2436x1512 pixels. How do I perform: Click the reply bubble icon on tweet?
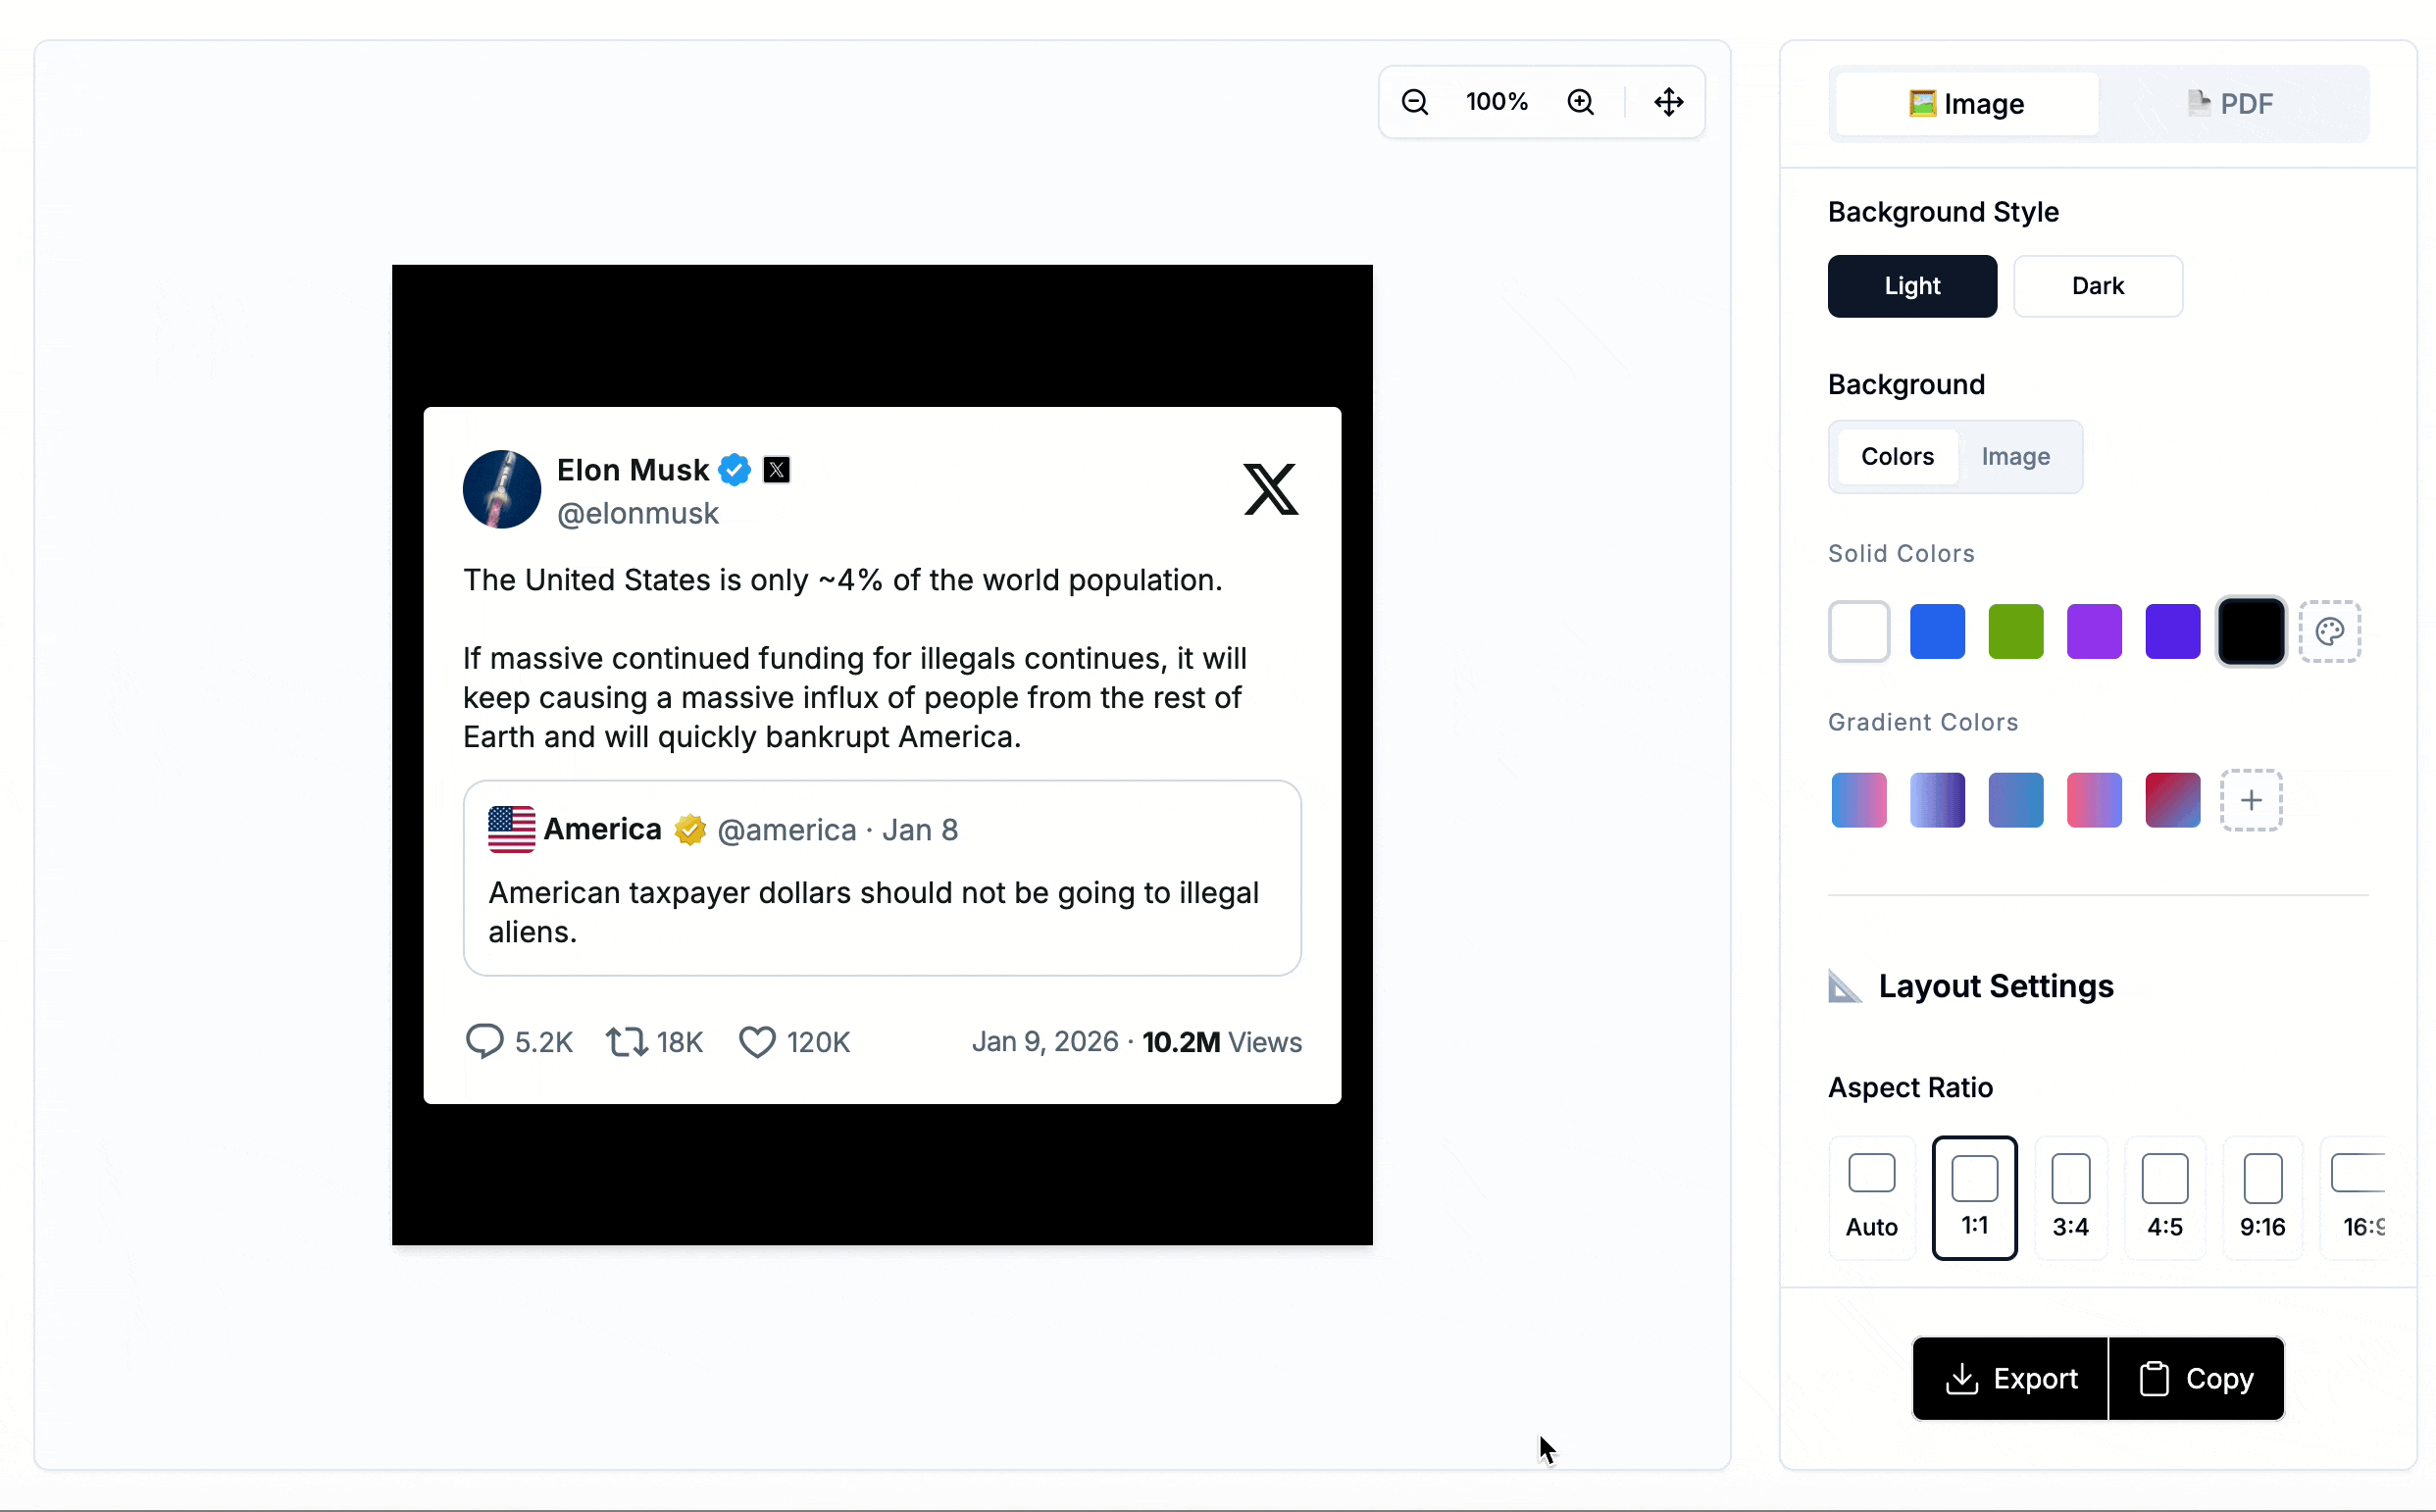point(484,1042)
